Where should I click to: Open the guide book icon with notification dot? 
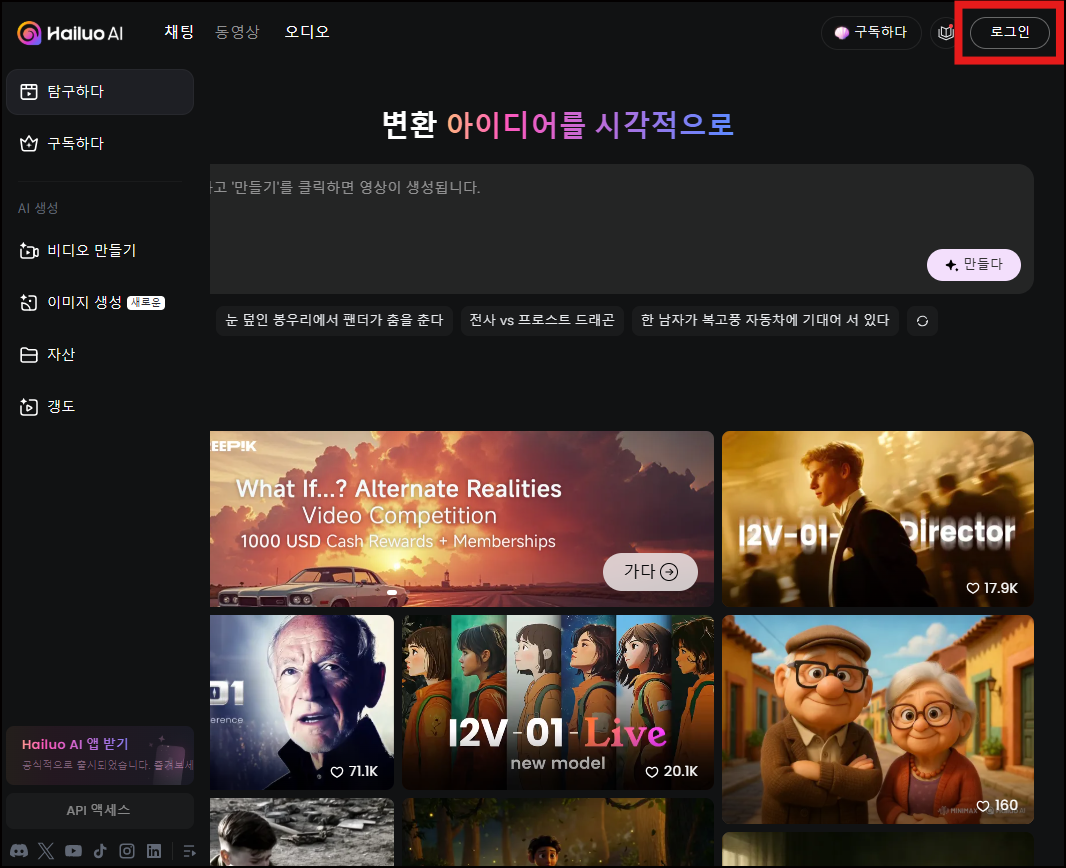coord(946,32)
